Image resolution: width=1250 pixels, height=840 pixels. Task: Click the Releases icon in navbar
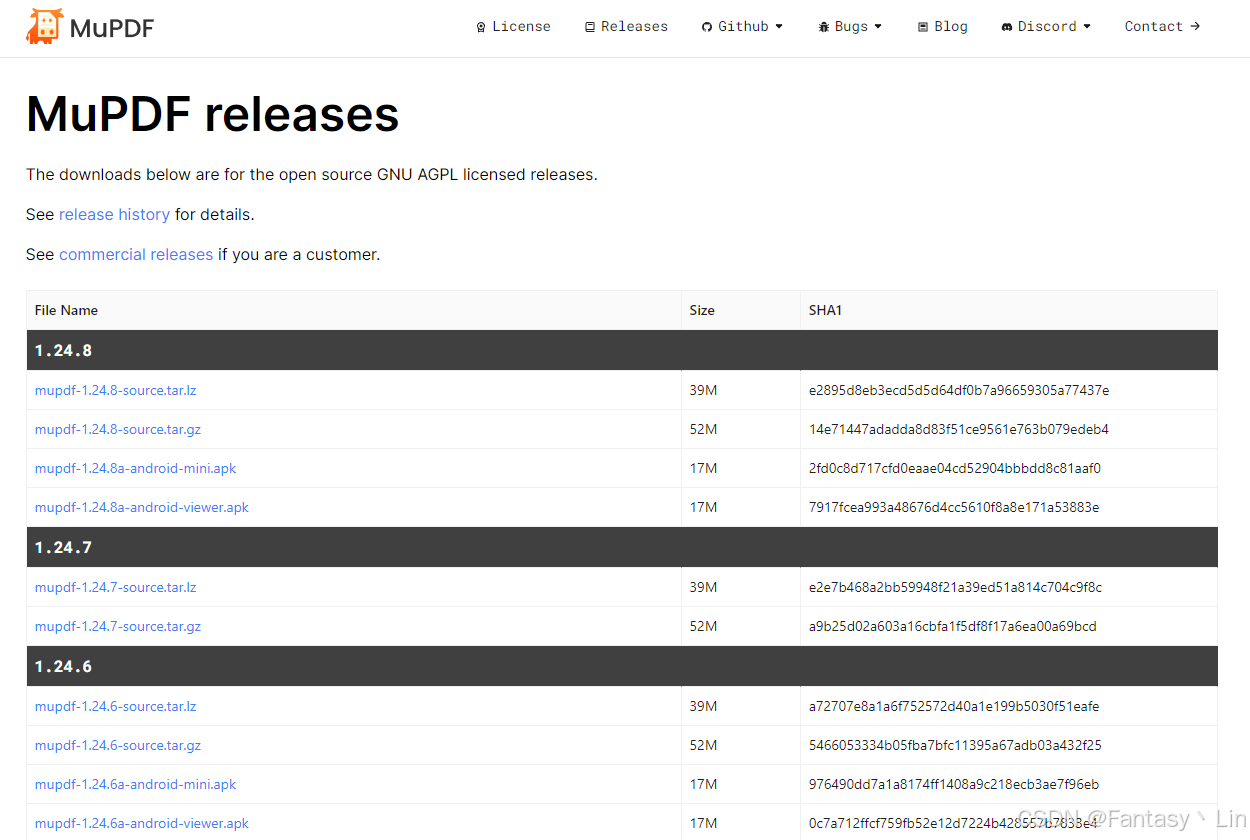pos(590,27)
